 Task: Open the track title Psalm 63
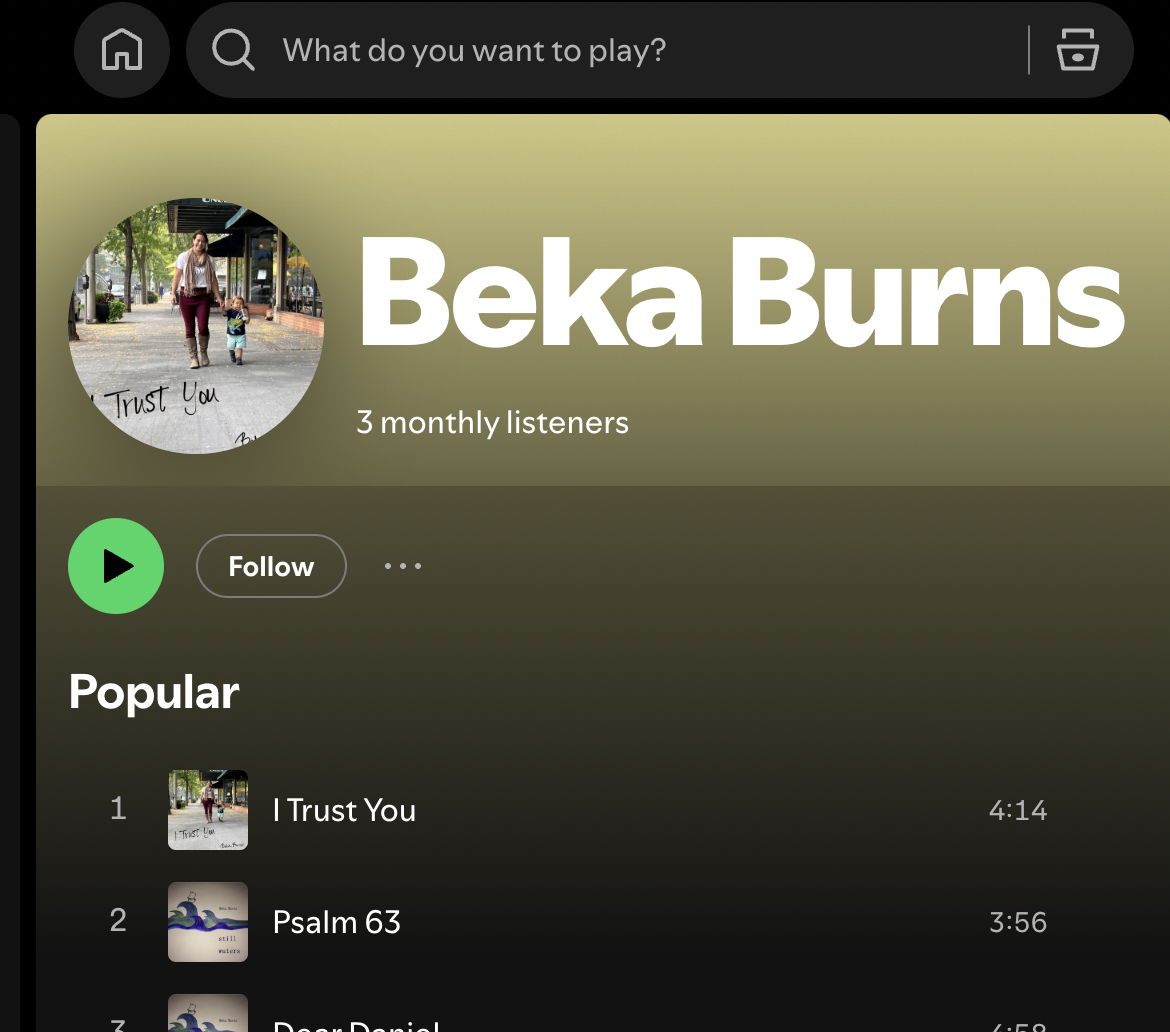(x=337, y=922)
